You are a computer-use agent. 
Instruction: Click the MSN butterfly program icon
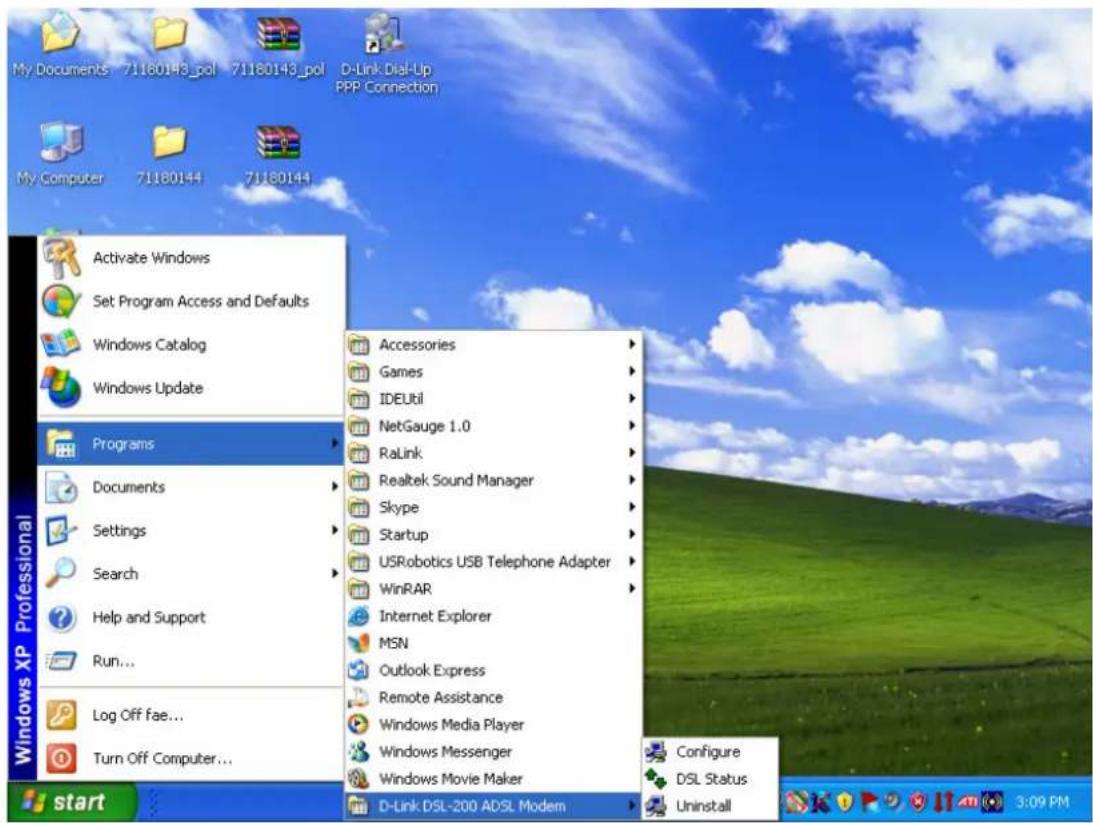pyautogui.click(x=358, y=643)
